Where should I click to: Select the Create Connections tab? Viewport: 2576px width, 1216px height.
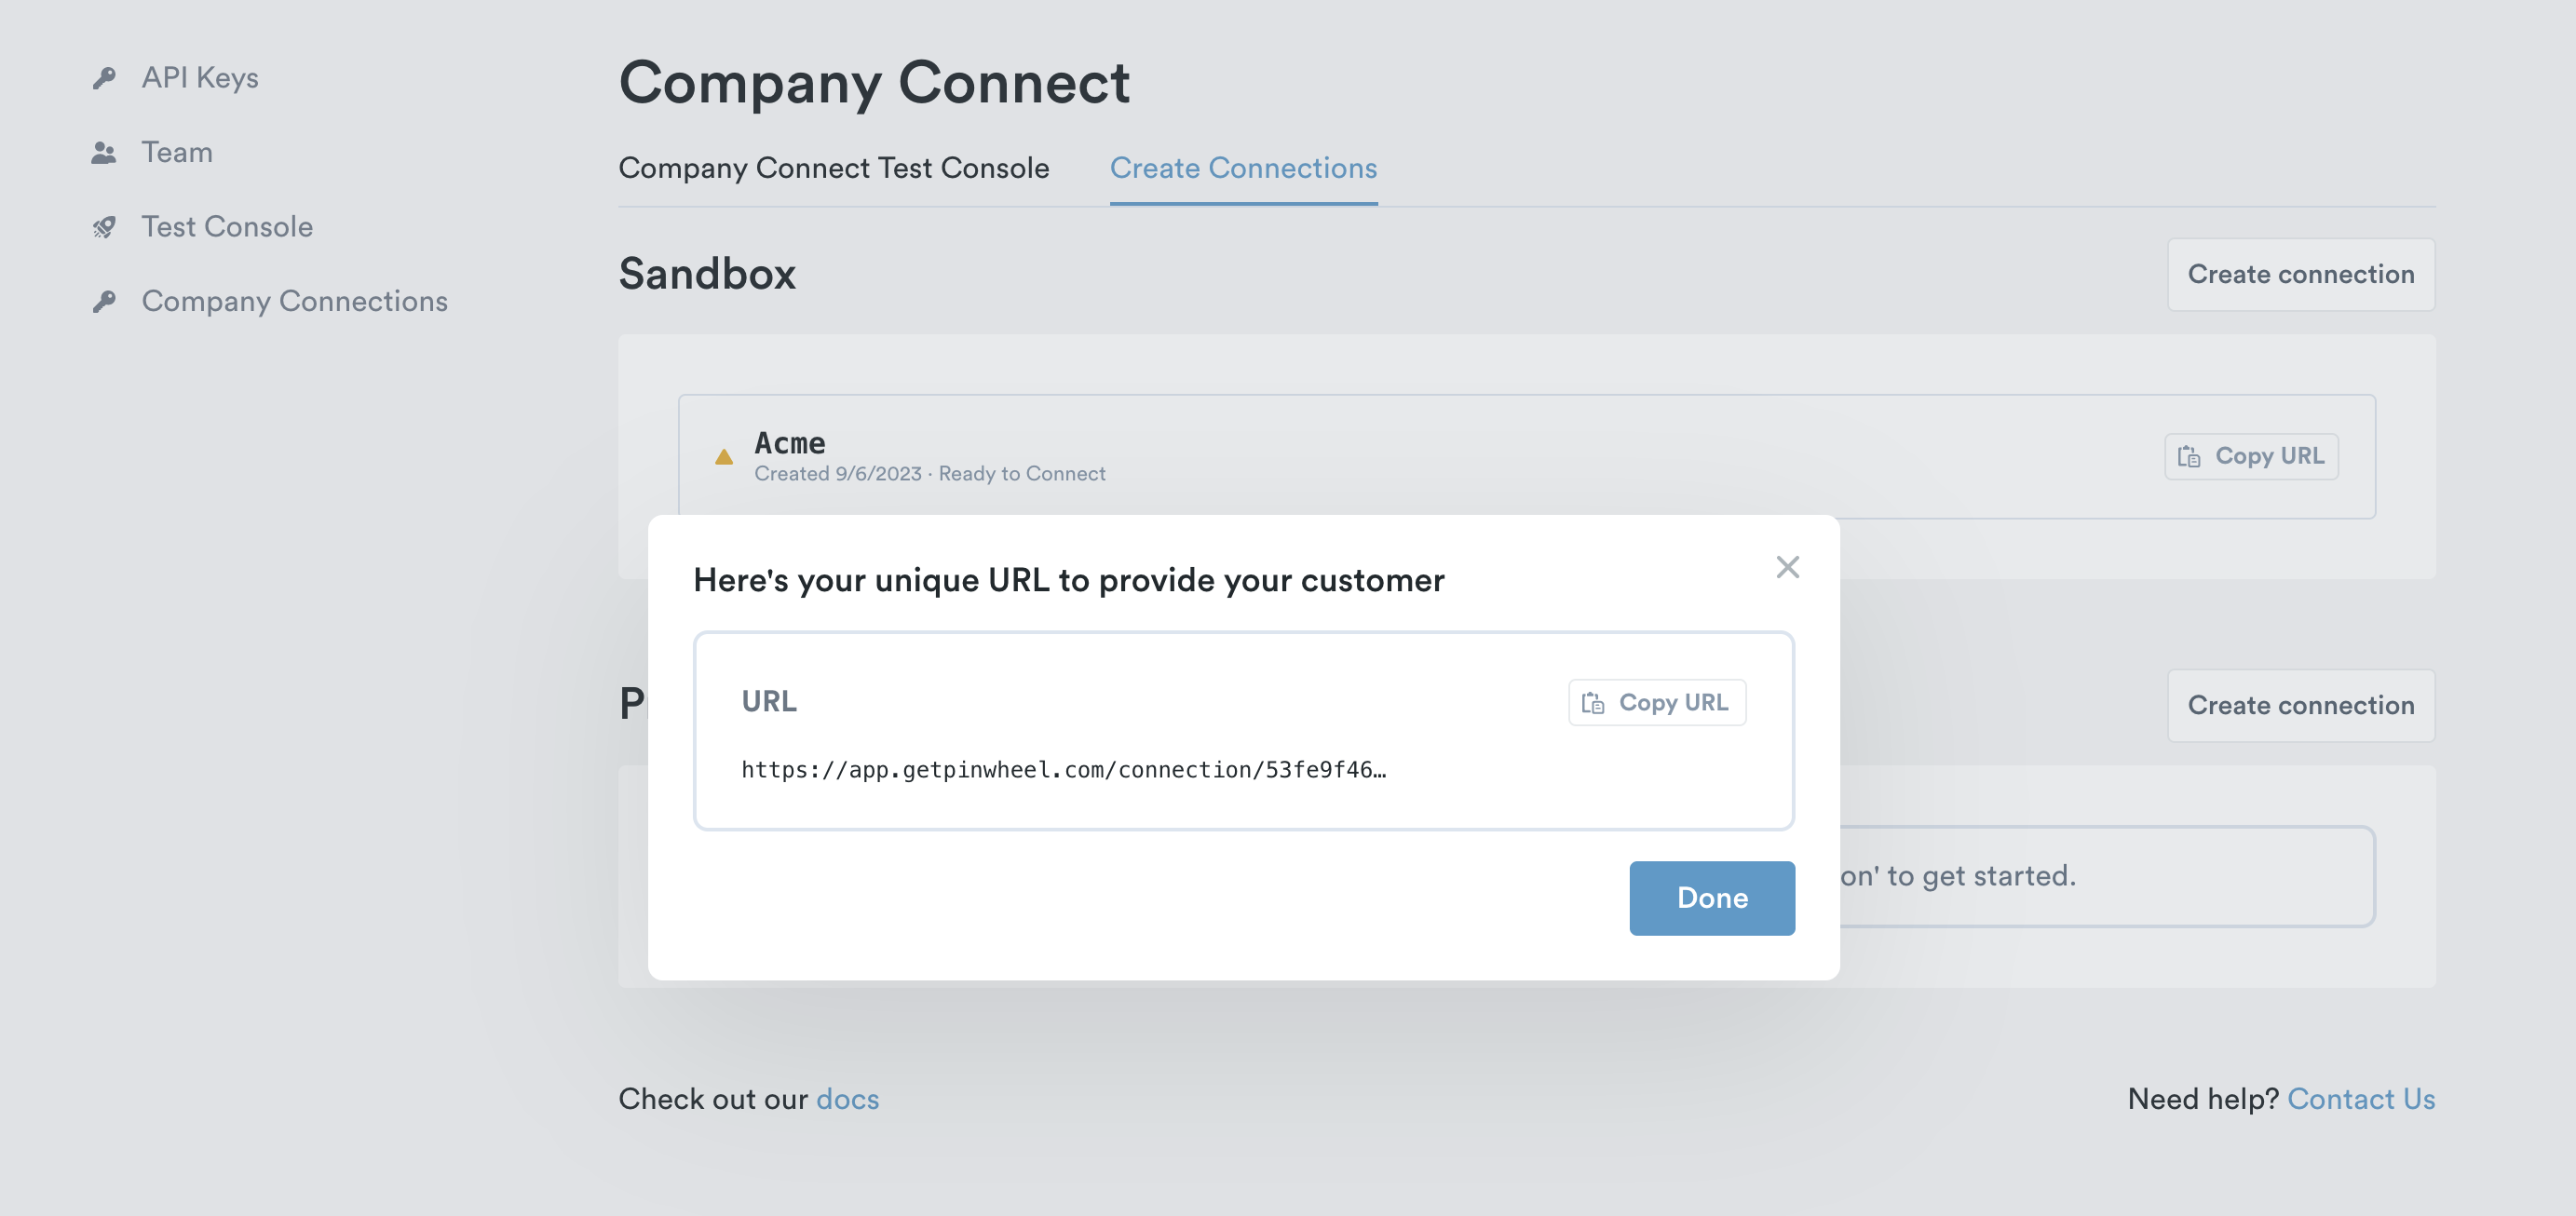click(x=1243, y=168)
